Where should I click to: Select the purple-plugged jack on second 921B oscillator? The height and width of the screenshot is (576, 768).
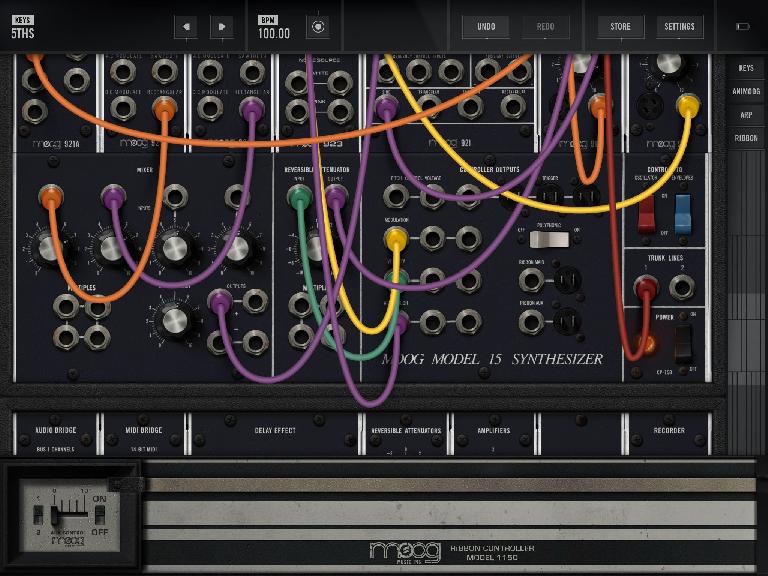[x=252, y=108]
